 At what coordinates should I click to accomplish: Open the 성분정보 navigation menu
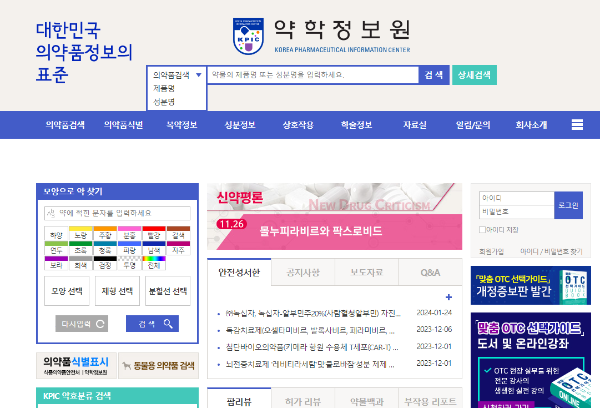coord(240,125)
